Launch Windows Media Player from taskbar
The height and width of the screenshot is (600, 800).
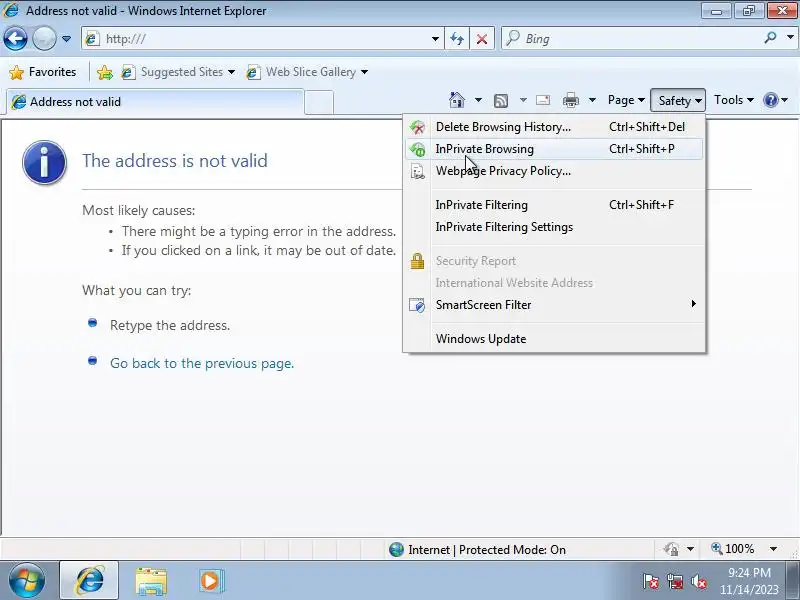coord(210,581)
